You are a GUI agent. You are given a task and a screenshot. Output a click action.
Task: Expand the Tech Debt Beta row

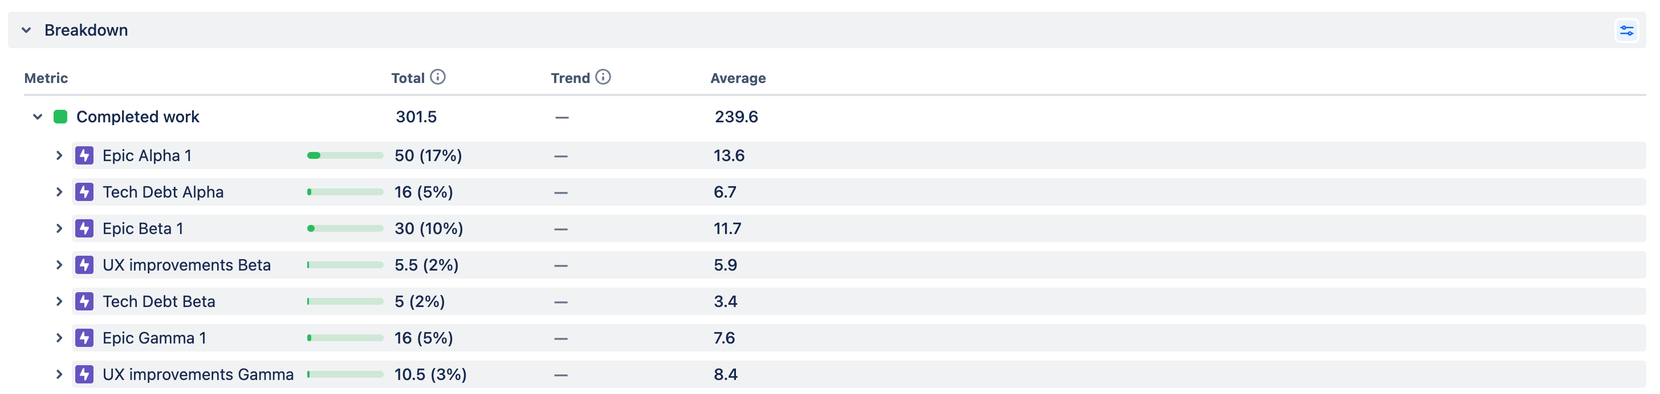click(59, 301)
